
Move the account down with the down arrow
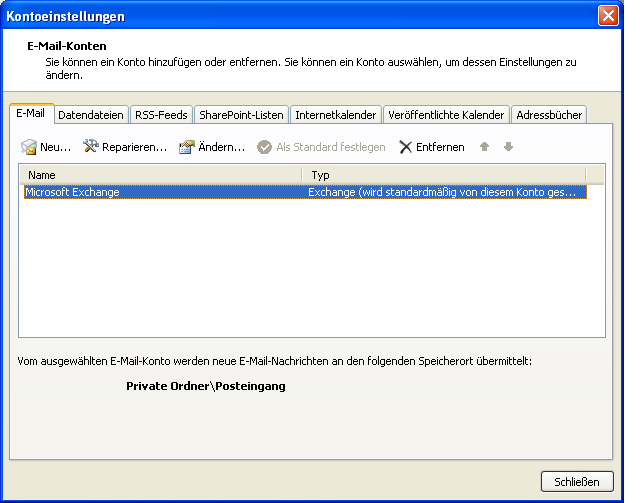508,147
